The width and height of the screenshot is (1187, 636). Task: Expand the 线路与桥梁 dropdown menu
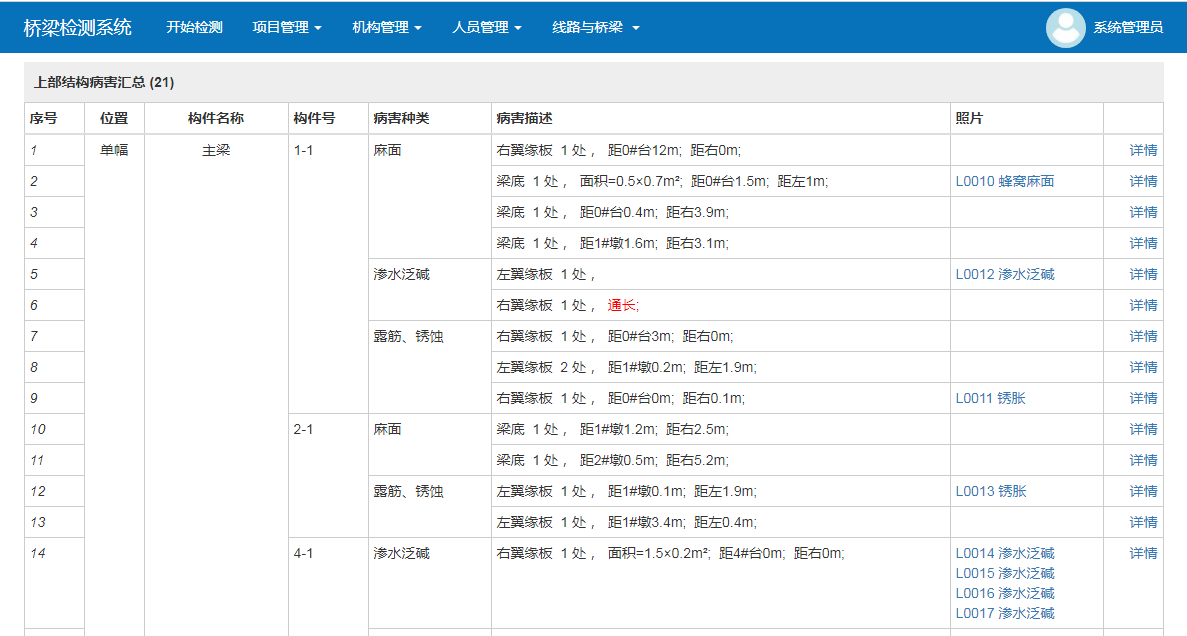pyautogui.click(x=595, y=28)
